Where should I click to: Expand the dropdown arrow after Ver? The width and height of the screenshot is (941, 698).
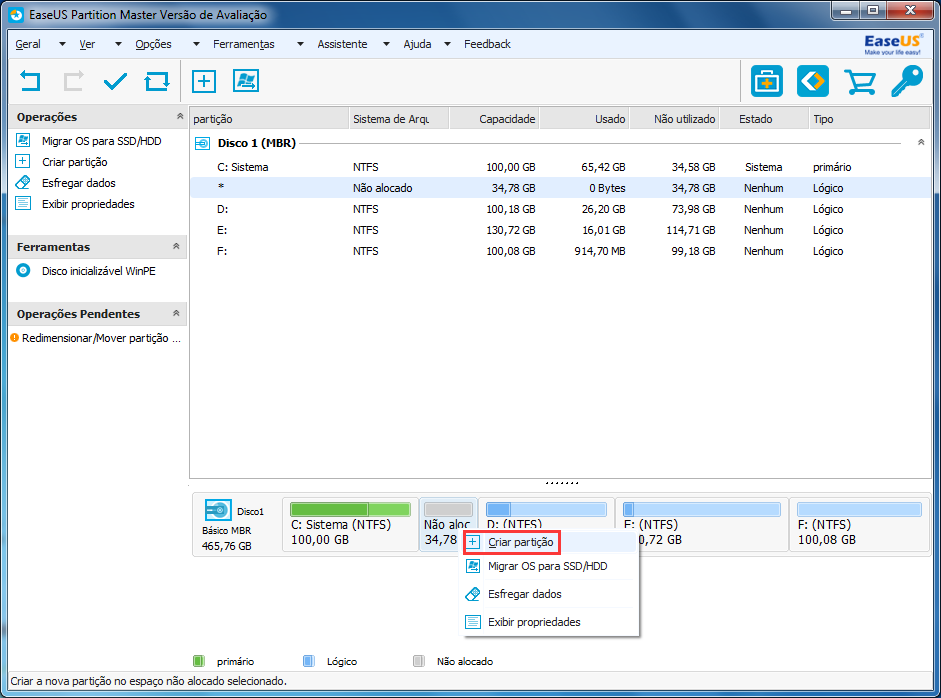click(x=118, y=44)
